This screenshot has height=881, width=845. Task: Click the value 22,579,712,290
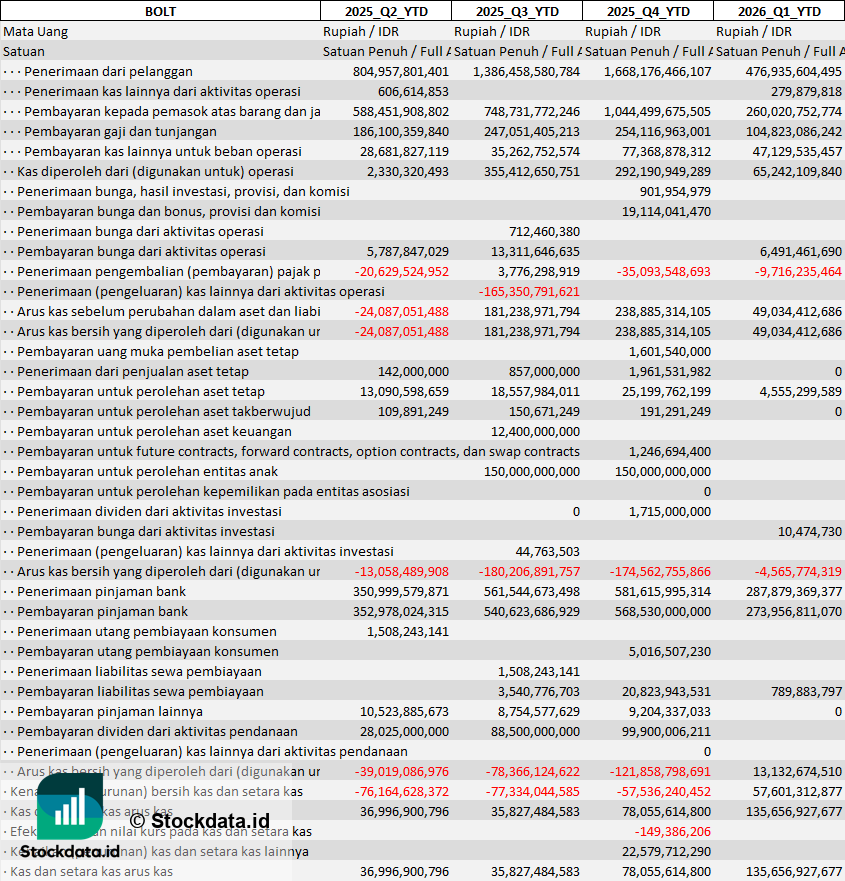(666, 852)
